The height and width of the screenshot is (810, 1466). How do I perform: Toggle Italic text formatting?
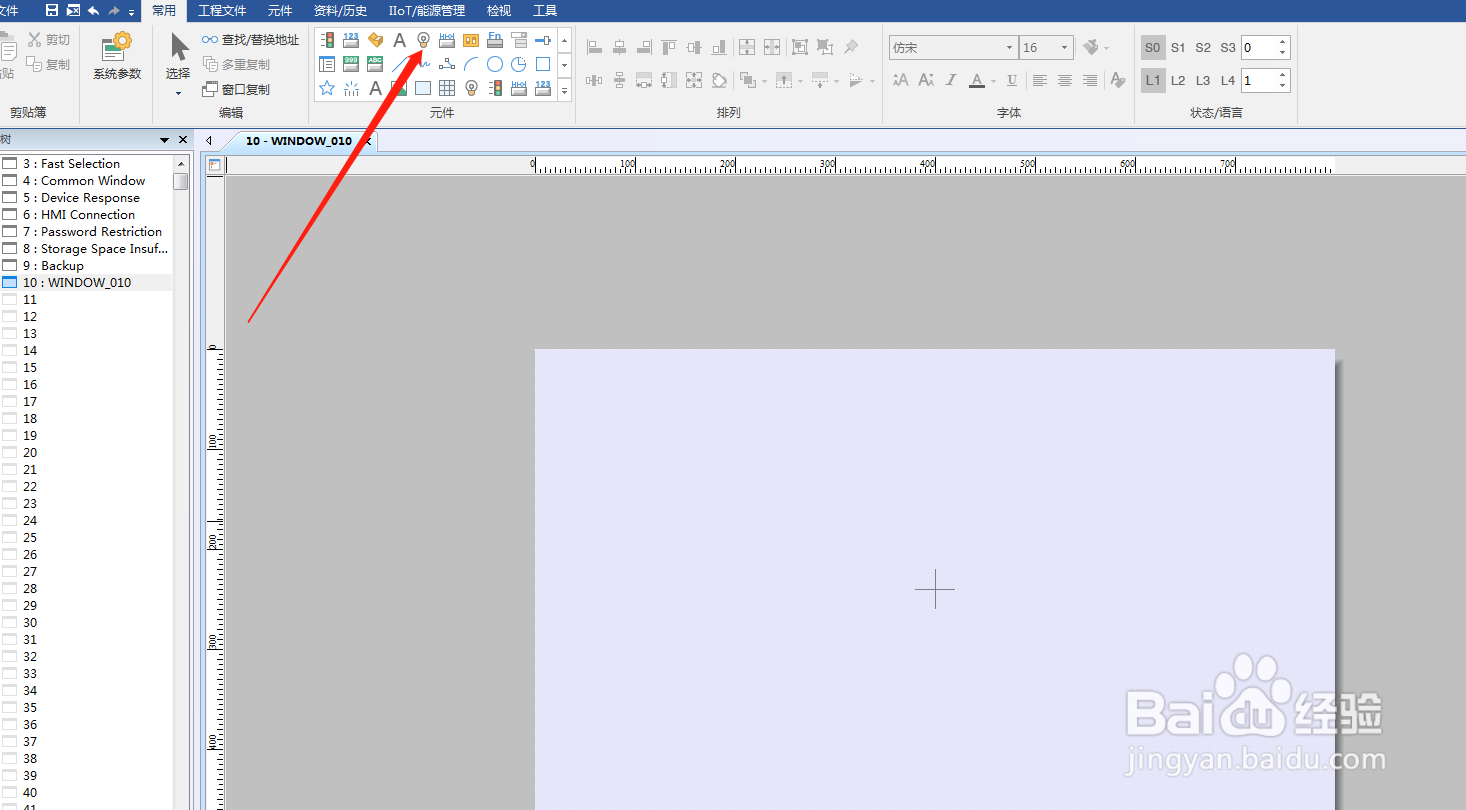click(951, 80)
